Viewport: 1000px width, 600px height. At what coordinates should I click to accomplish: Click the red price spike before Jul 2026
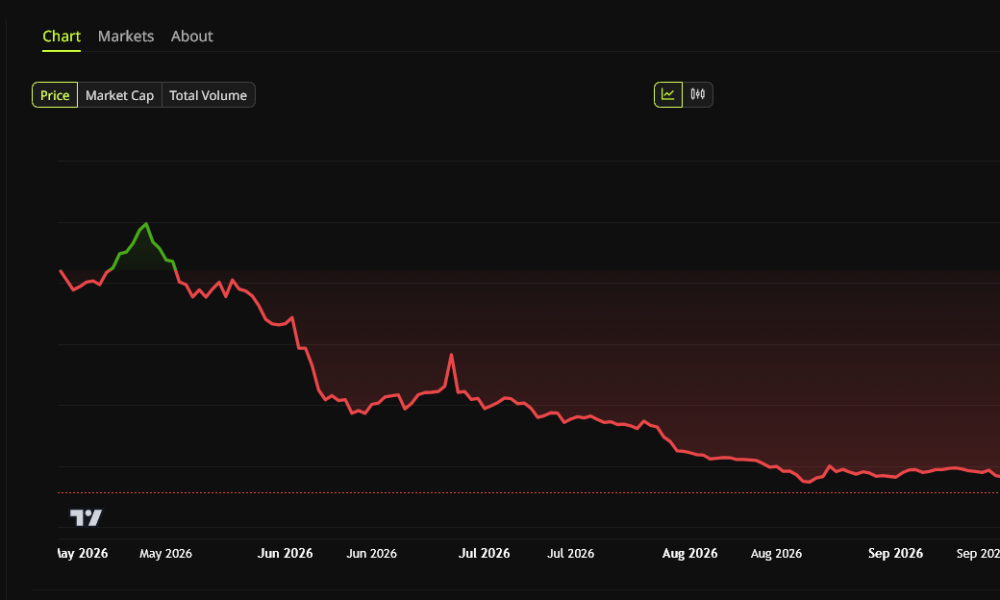click(451, 355)
